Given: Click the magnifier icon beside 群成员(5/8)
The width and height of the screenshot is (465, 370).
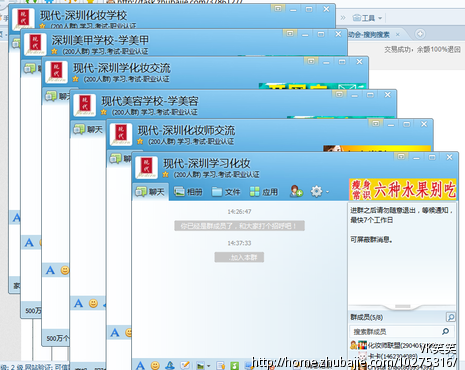Looking at the screenshot, I should (450, 317).
